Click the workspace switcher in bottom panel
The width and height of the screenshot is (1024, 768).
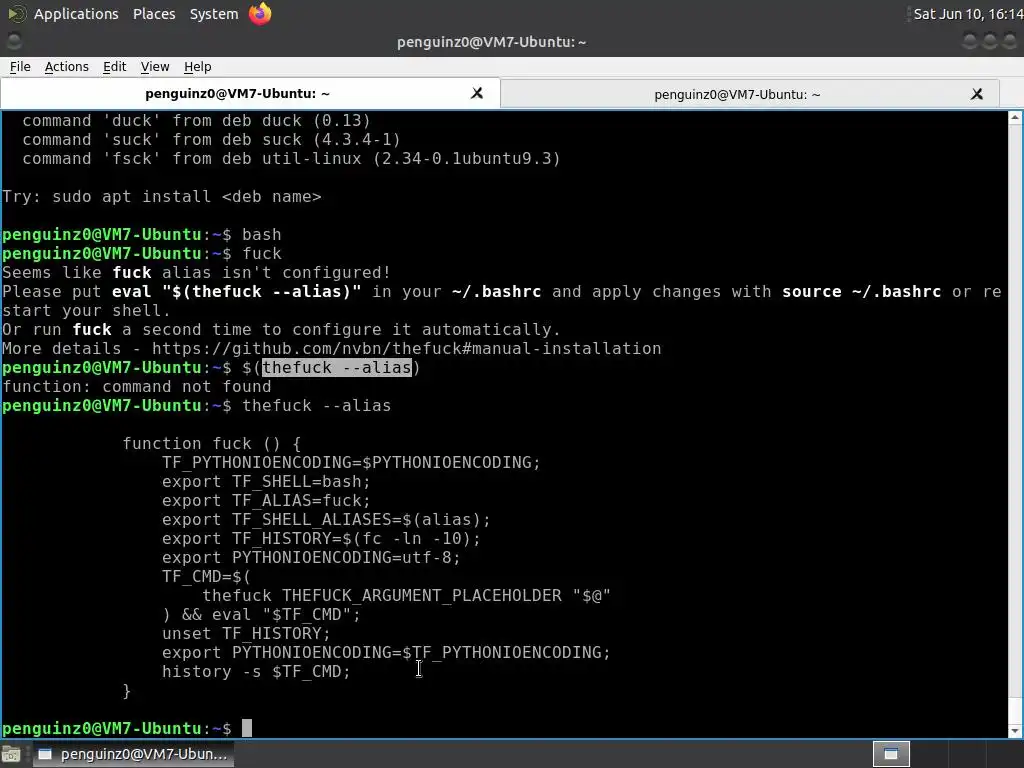[891, 754]
